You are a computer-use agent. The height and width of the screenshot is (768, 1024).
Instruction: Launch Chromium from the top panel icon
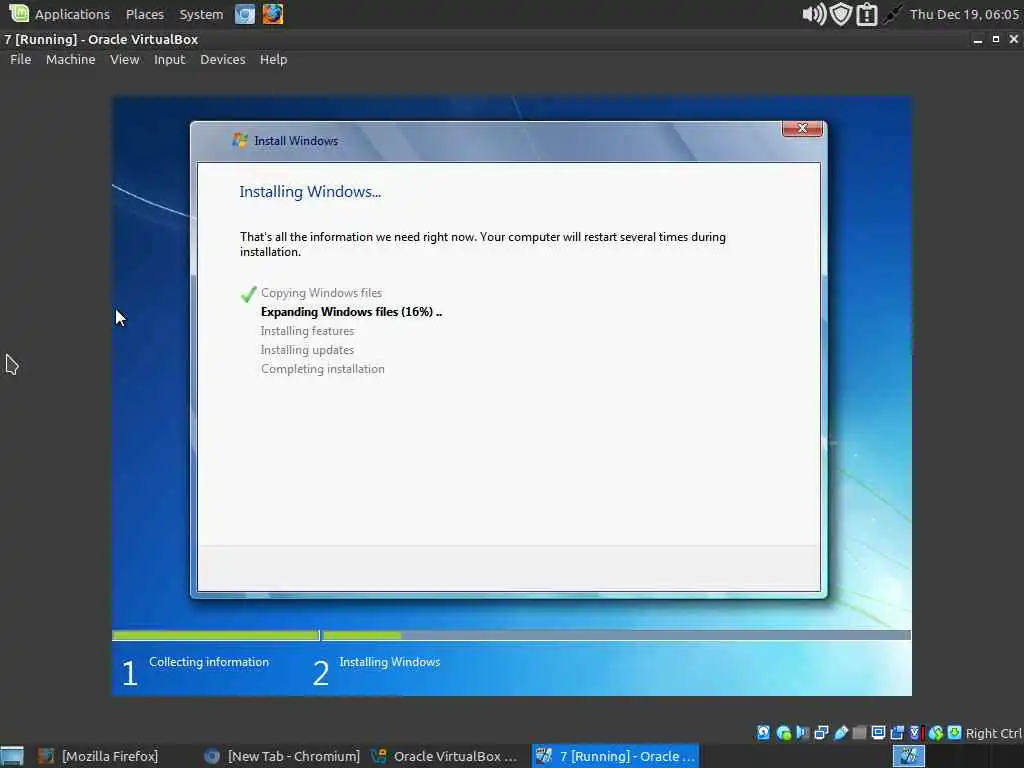coord(245,14)
